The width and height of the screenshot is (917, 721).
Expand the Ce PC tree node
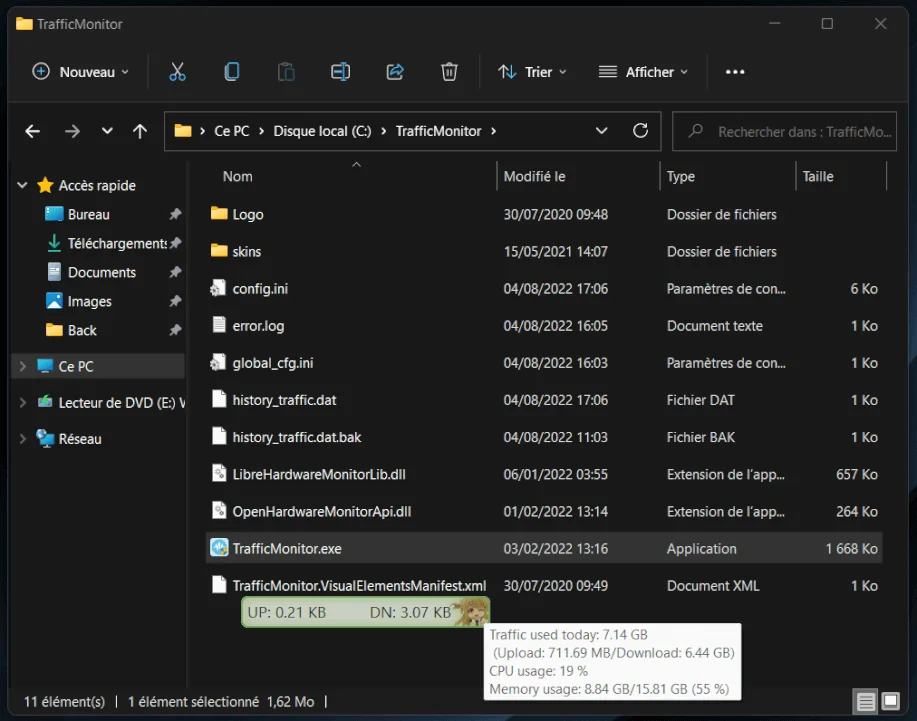(22, 366)
